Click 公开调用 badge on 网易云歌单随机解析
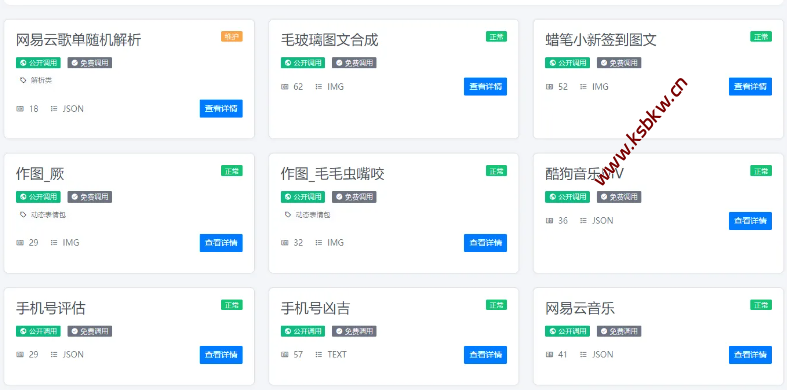 (x=38, y=63)
